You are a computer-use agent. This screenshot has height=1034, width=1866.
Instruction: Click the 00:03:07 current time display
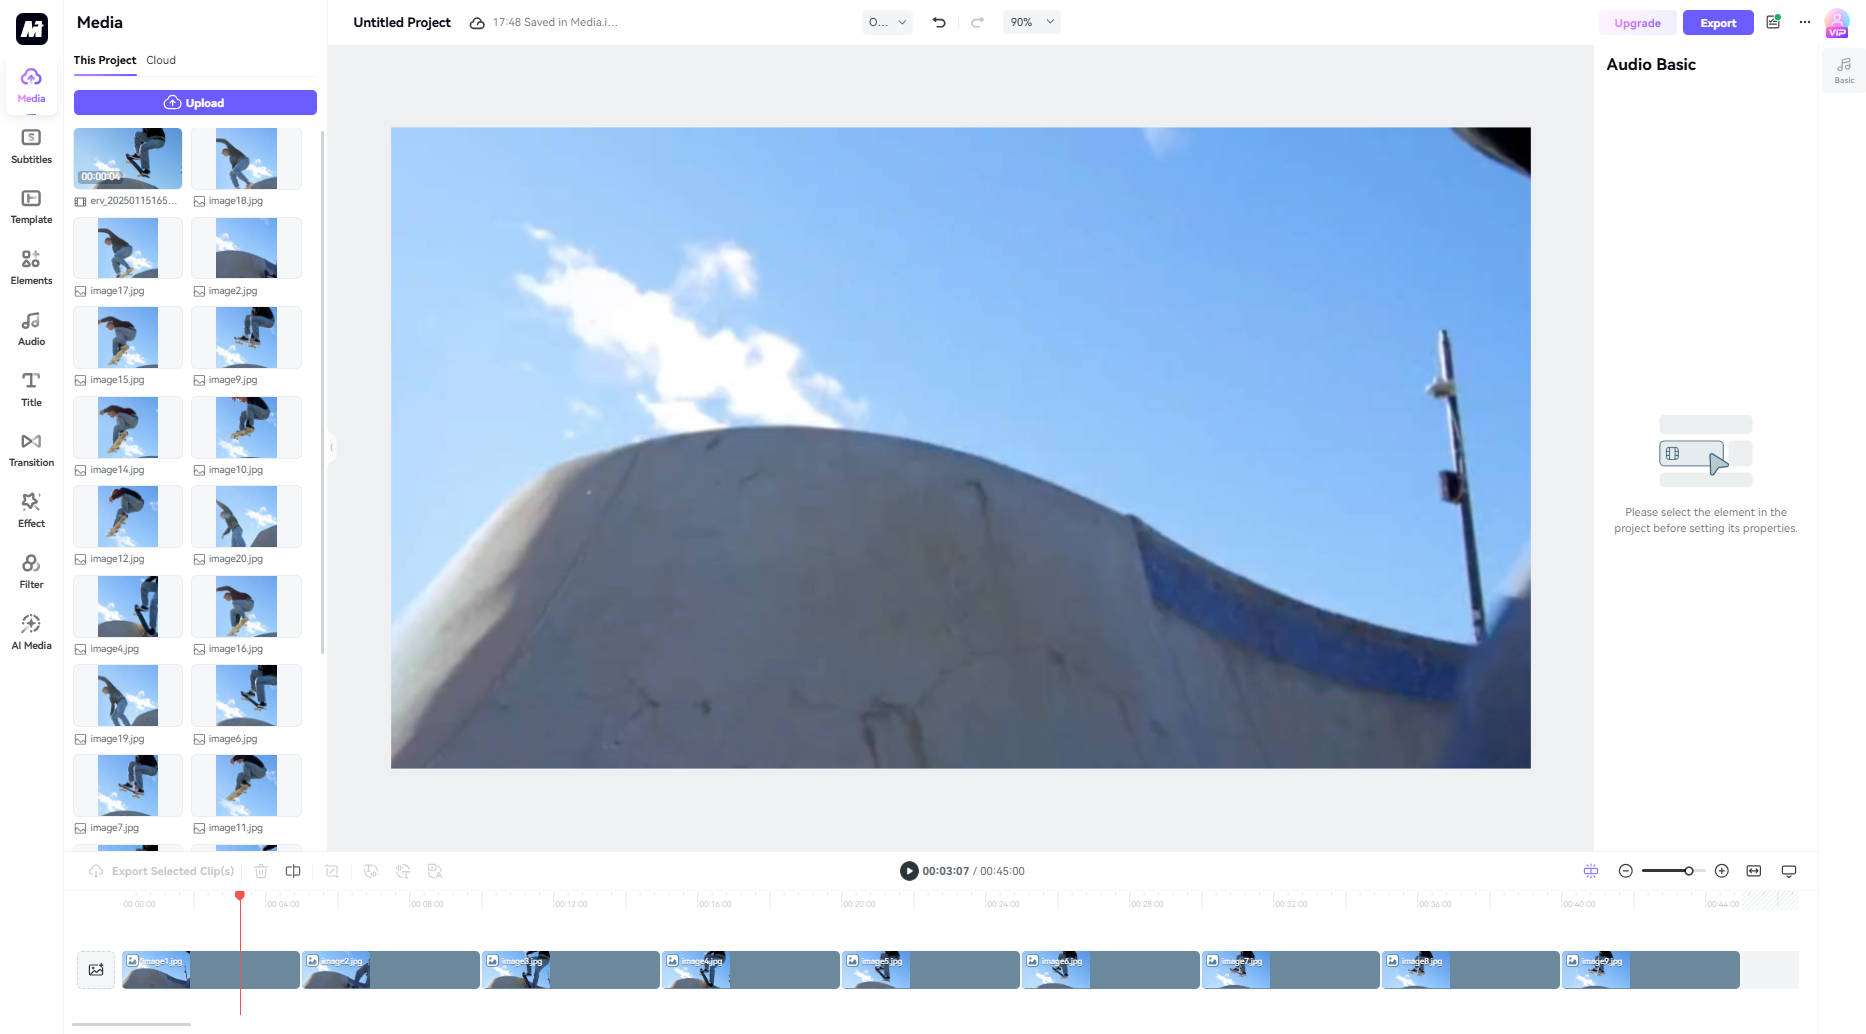click(x=945, y=871)
